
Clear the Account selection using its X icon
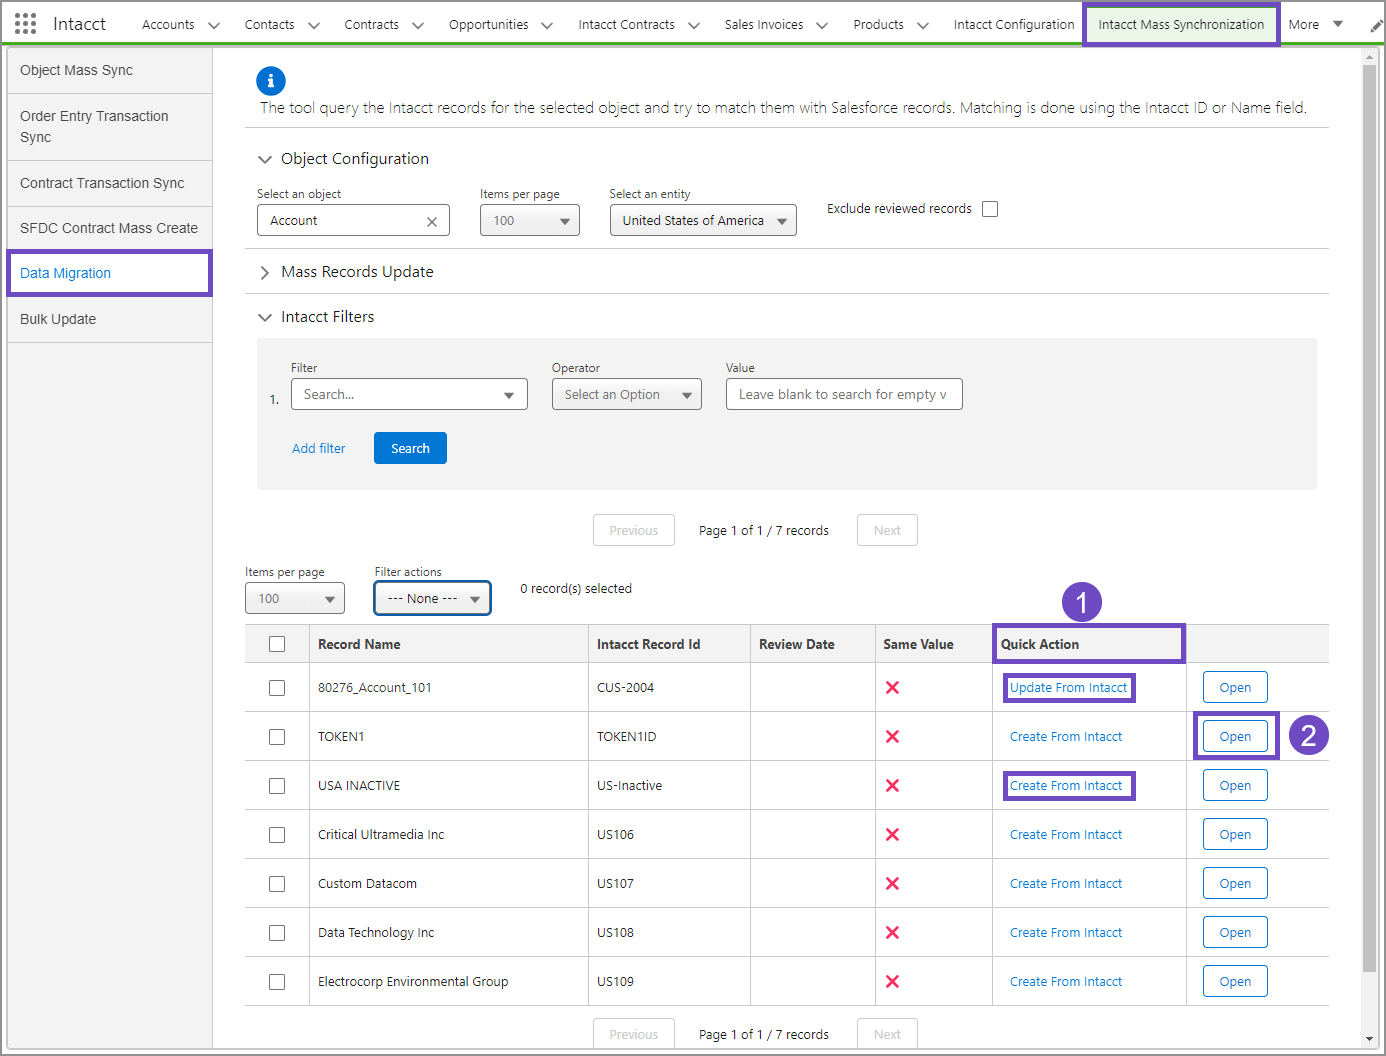click(431, 220)
